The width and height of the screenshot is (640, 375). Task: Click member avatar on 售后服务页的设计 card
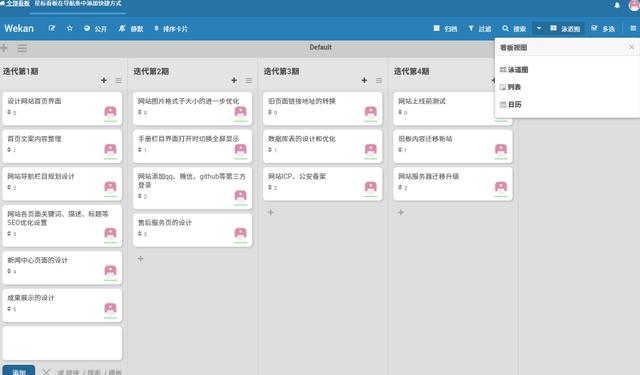pyautogui.click(x=240, y=233)
